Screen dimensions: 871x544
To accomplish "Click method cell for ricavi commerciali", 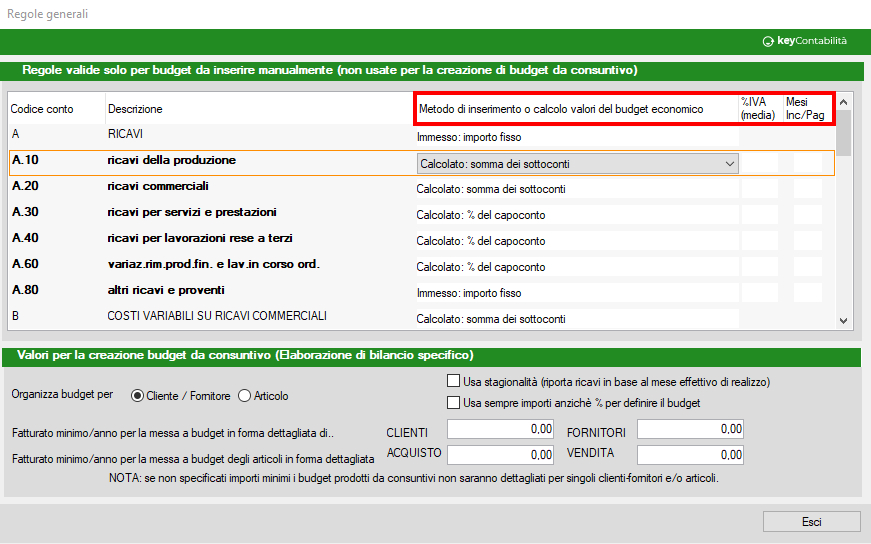I will (577, 189).
